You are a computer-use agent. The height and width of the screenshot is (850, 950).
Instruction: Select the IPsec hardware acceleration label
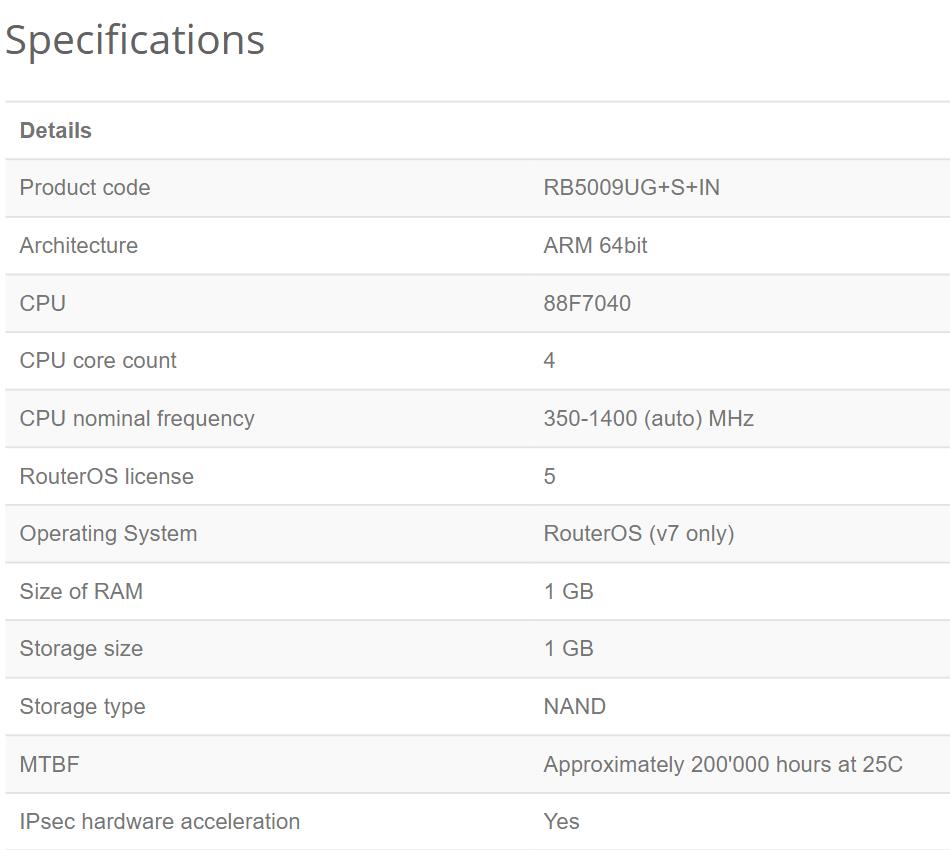pos(160,822)
